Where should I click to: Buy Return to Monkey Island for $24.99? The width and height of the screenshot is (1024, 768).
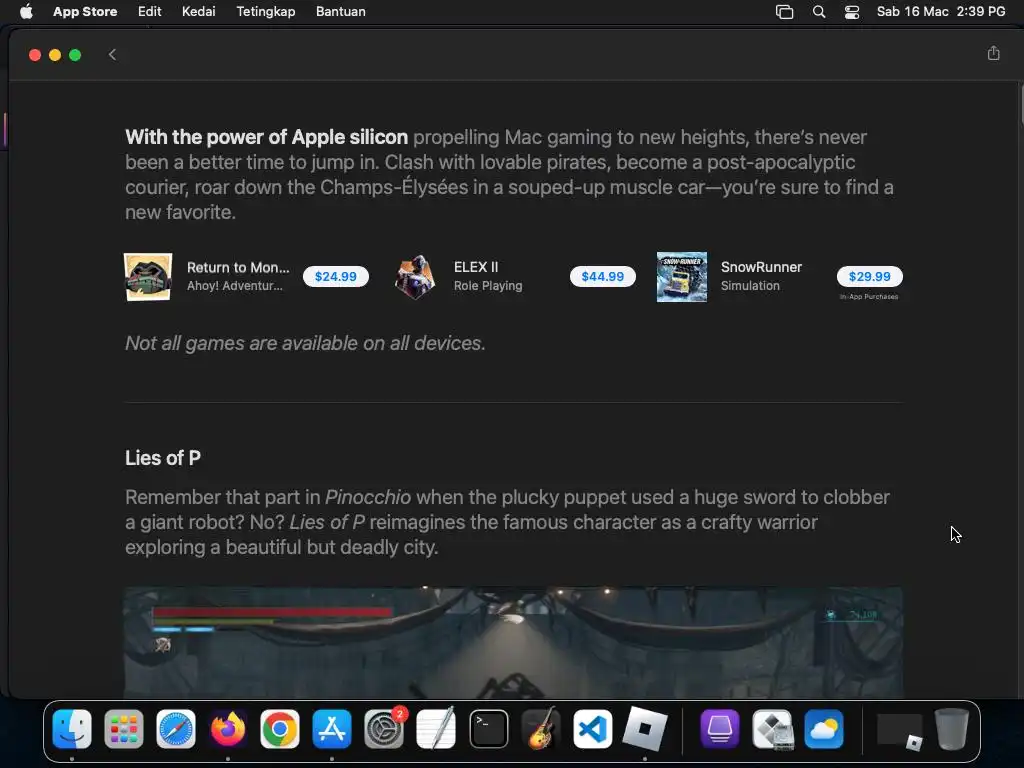(336, 276)
